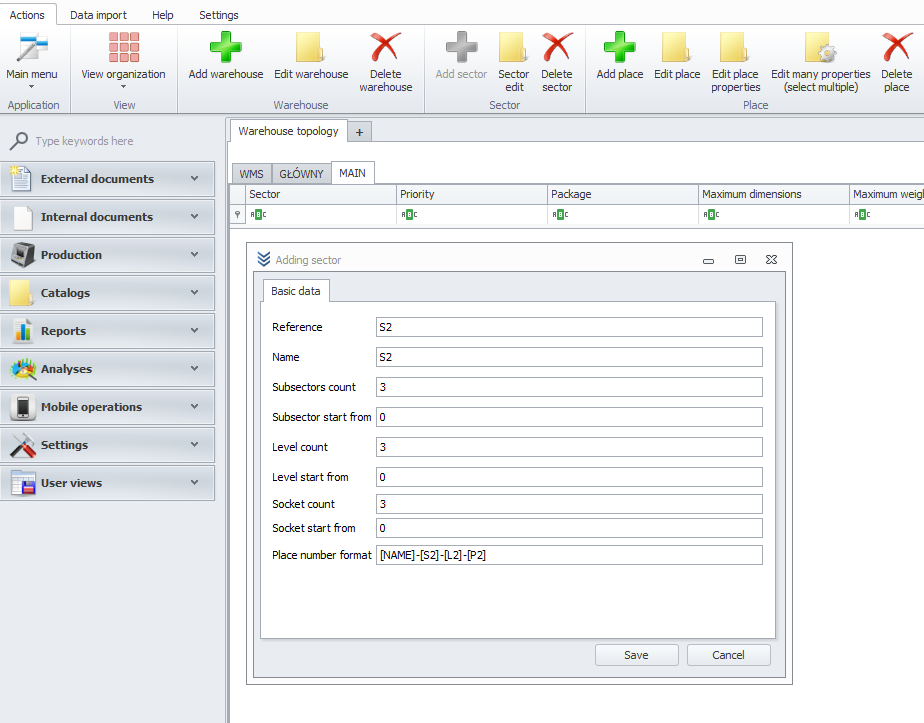Click Internal documents sidebar icon

pos(22,217)
